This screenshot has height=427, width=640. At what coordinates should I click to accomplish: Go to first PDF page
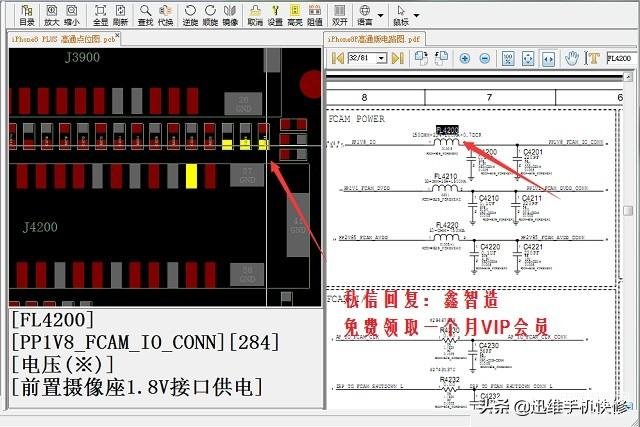(x=338, y=58)
